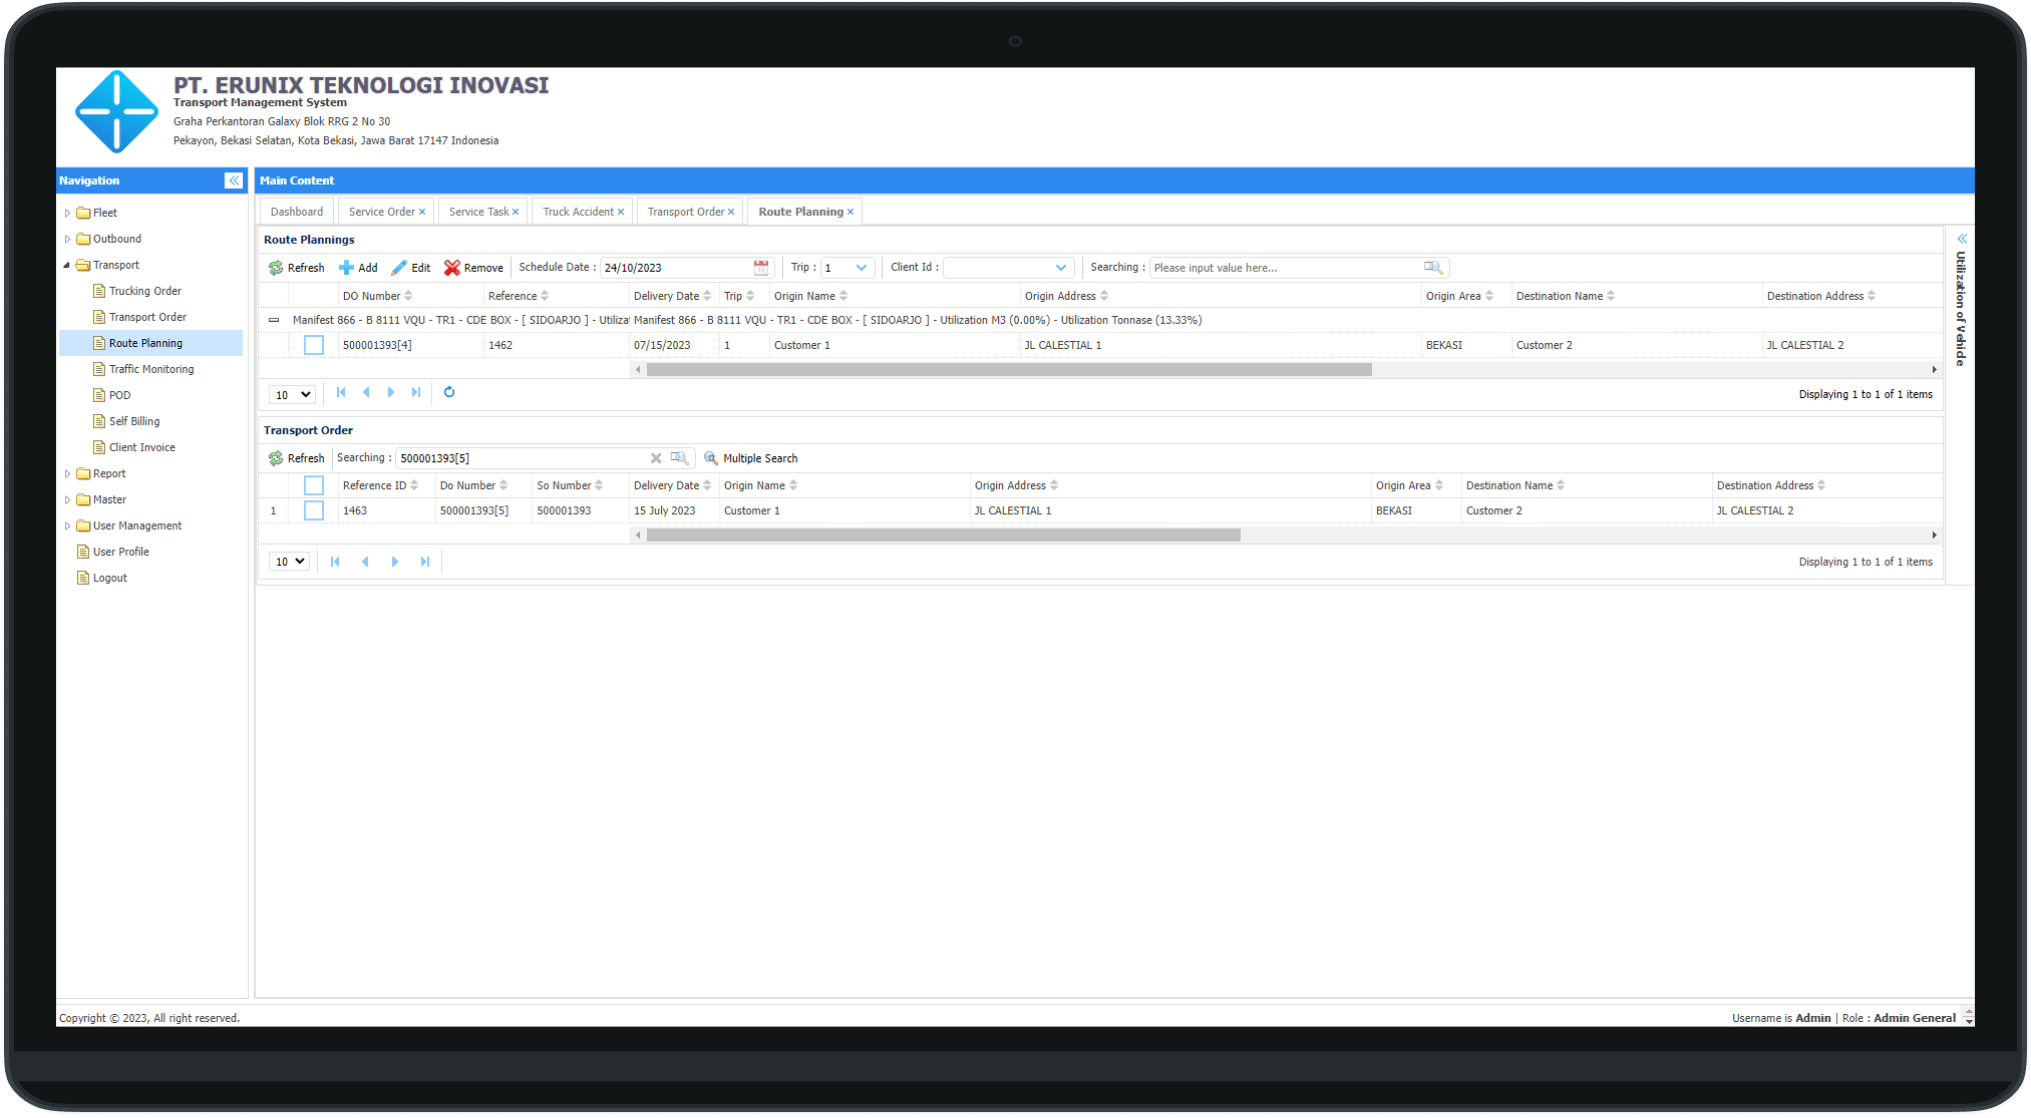Open Client Invoice in navigation
2031x1118 pixels.
click(x=141, y=447)
